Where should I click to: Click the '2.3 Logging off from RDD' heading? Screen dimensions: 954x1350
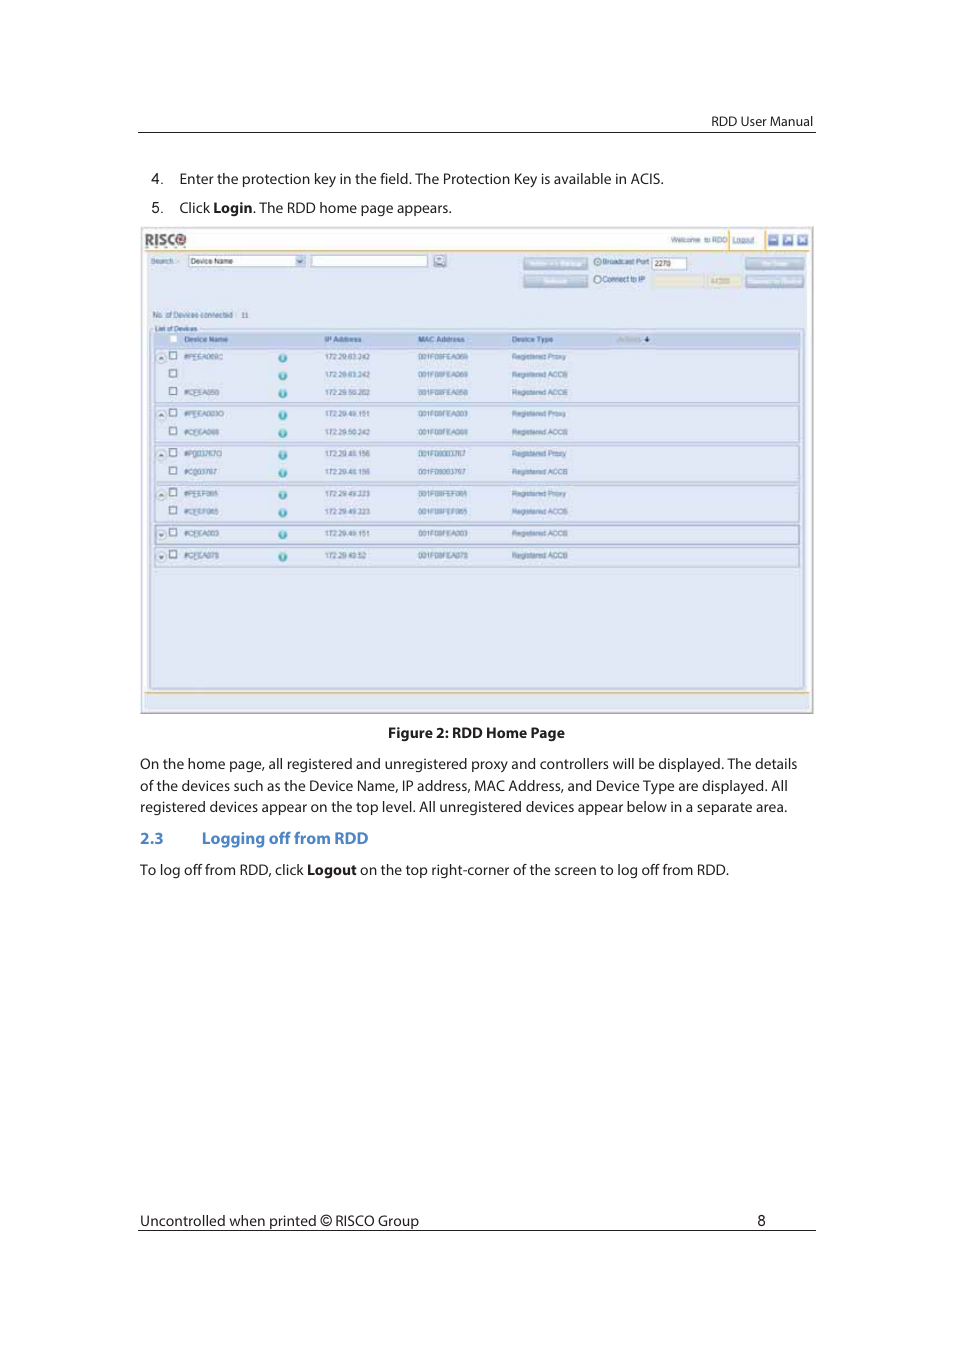tap(254, 839)
